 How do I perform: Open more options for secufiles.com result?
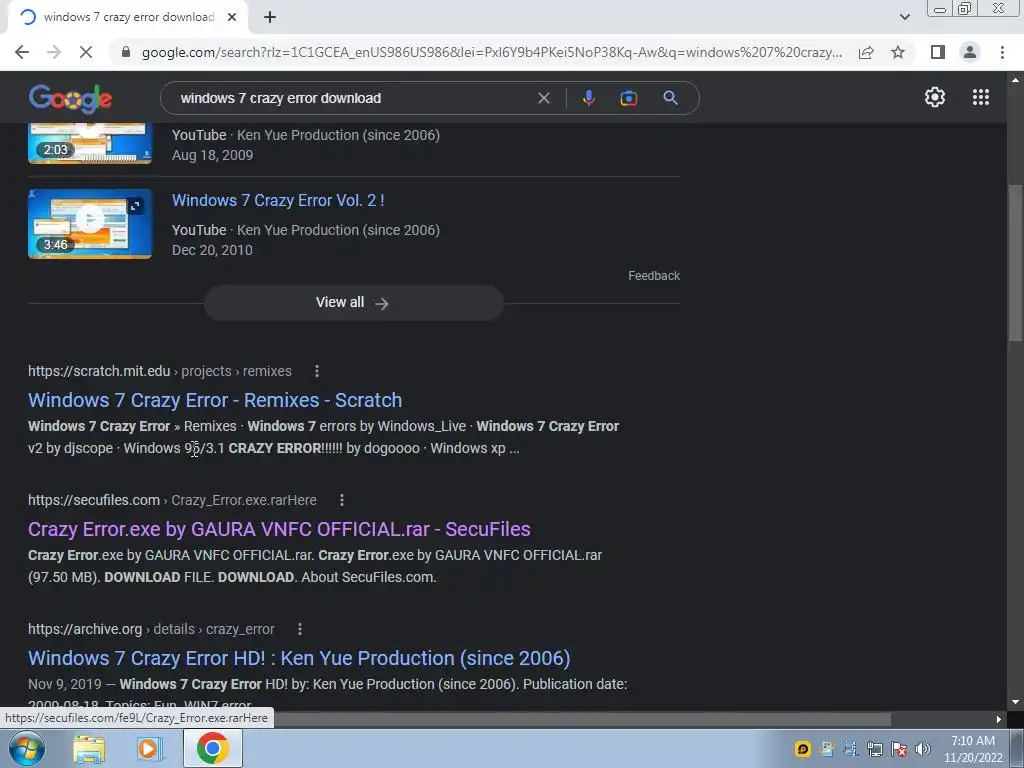click(x=342, y=500)
